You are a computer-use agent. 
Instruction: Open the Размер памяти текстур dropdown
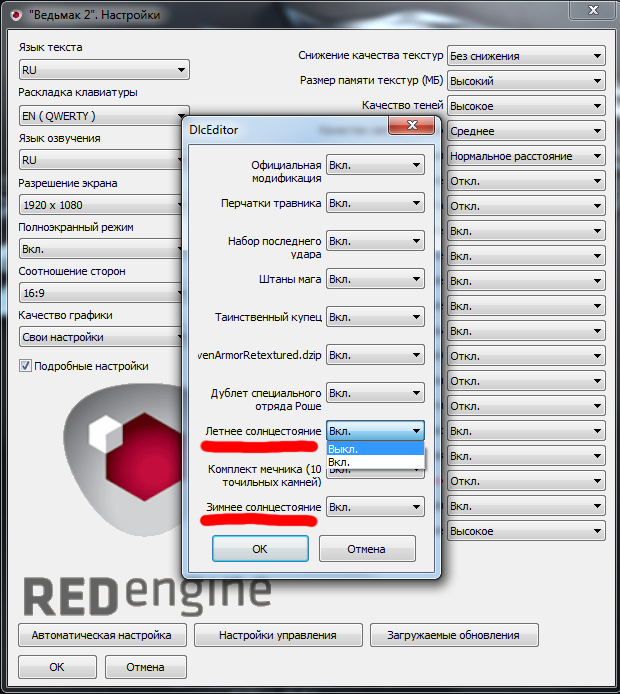(526, 81)
